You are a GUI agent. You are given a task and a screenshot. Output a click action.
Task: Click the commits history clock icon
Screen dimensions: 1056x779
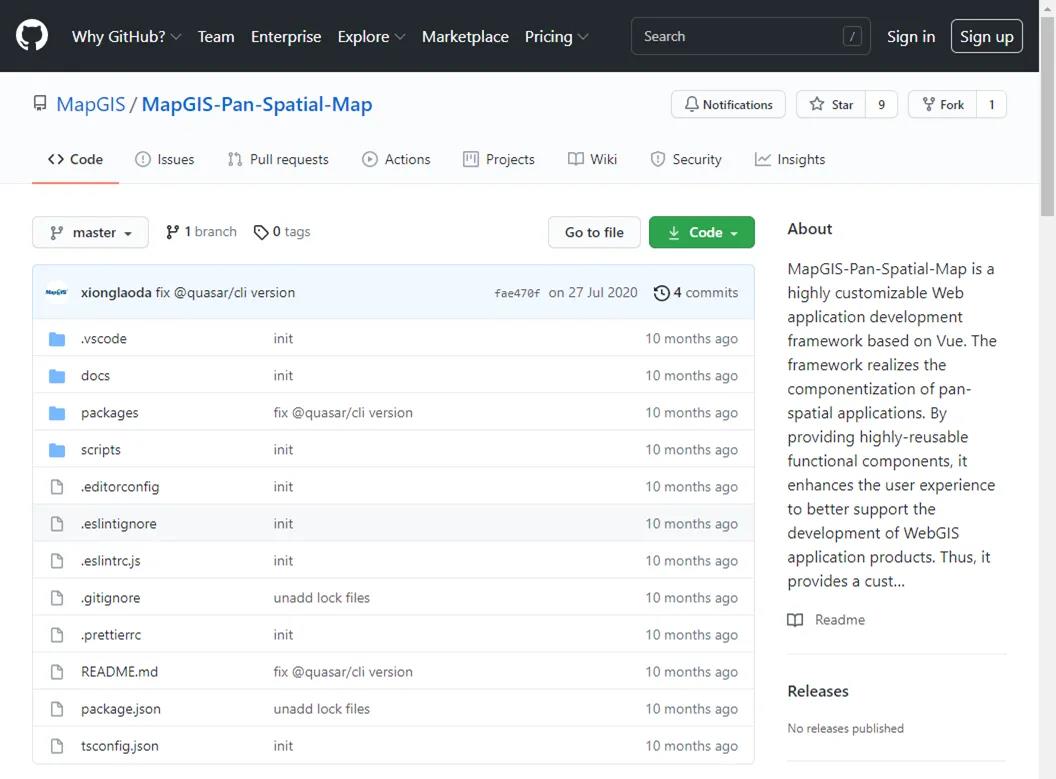coord(661,293)
